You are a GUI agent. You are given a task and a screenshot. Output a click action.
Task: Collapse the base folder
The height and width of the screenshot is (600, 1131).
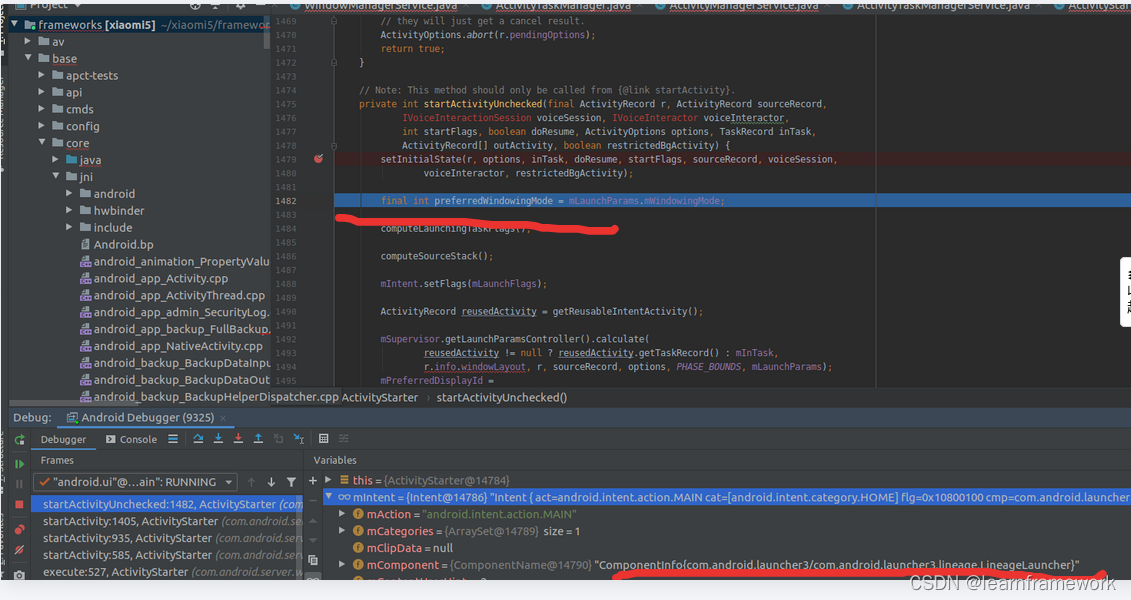pyautogui.click(x=28, y=58)
